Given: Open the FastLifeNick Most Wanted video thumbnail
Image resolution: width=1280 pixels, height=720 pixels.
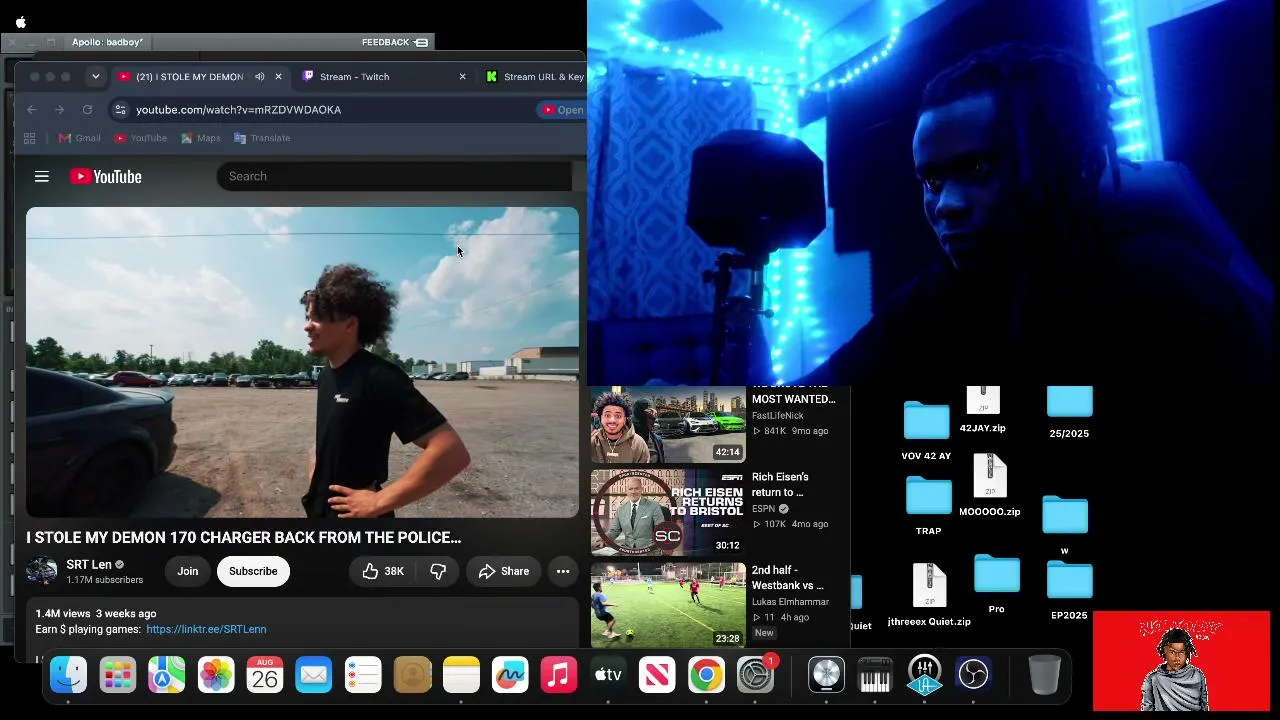Looking at the screenshot, I should (x=668, y=424).
